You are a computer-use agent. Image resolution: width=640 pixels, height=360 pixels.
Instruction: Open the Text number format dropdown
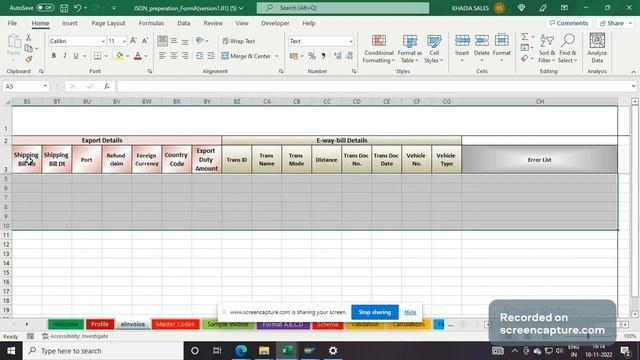(351, 41)
